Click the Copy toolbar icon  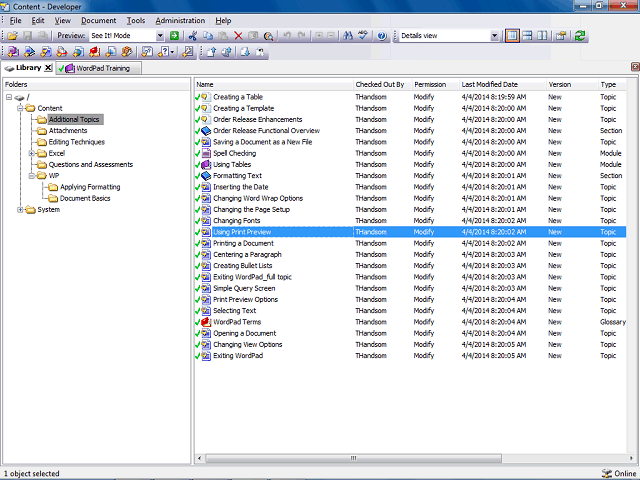[x=208, y=36]
